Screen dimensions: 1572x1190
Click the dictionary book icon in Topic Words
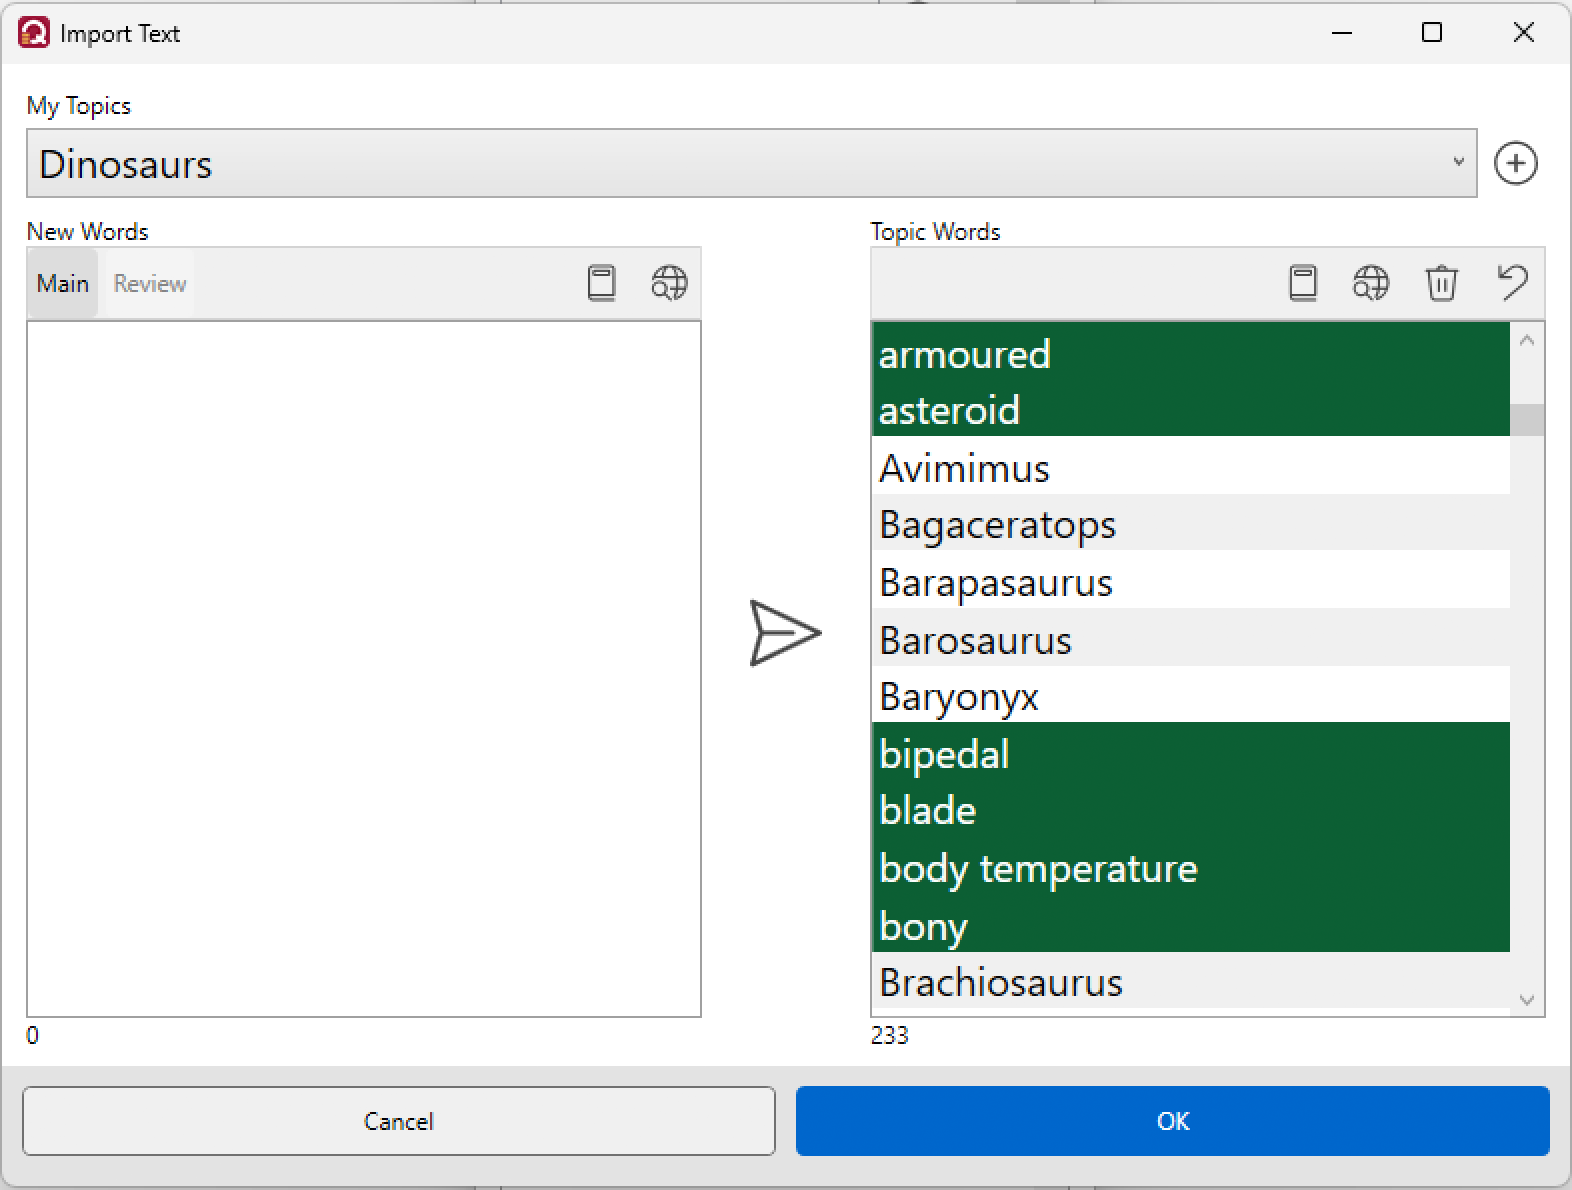1303,283
